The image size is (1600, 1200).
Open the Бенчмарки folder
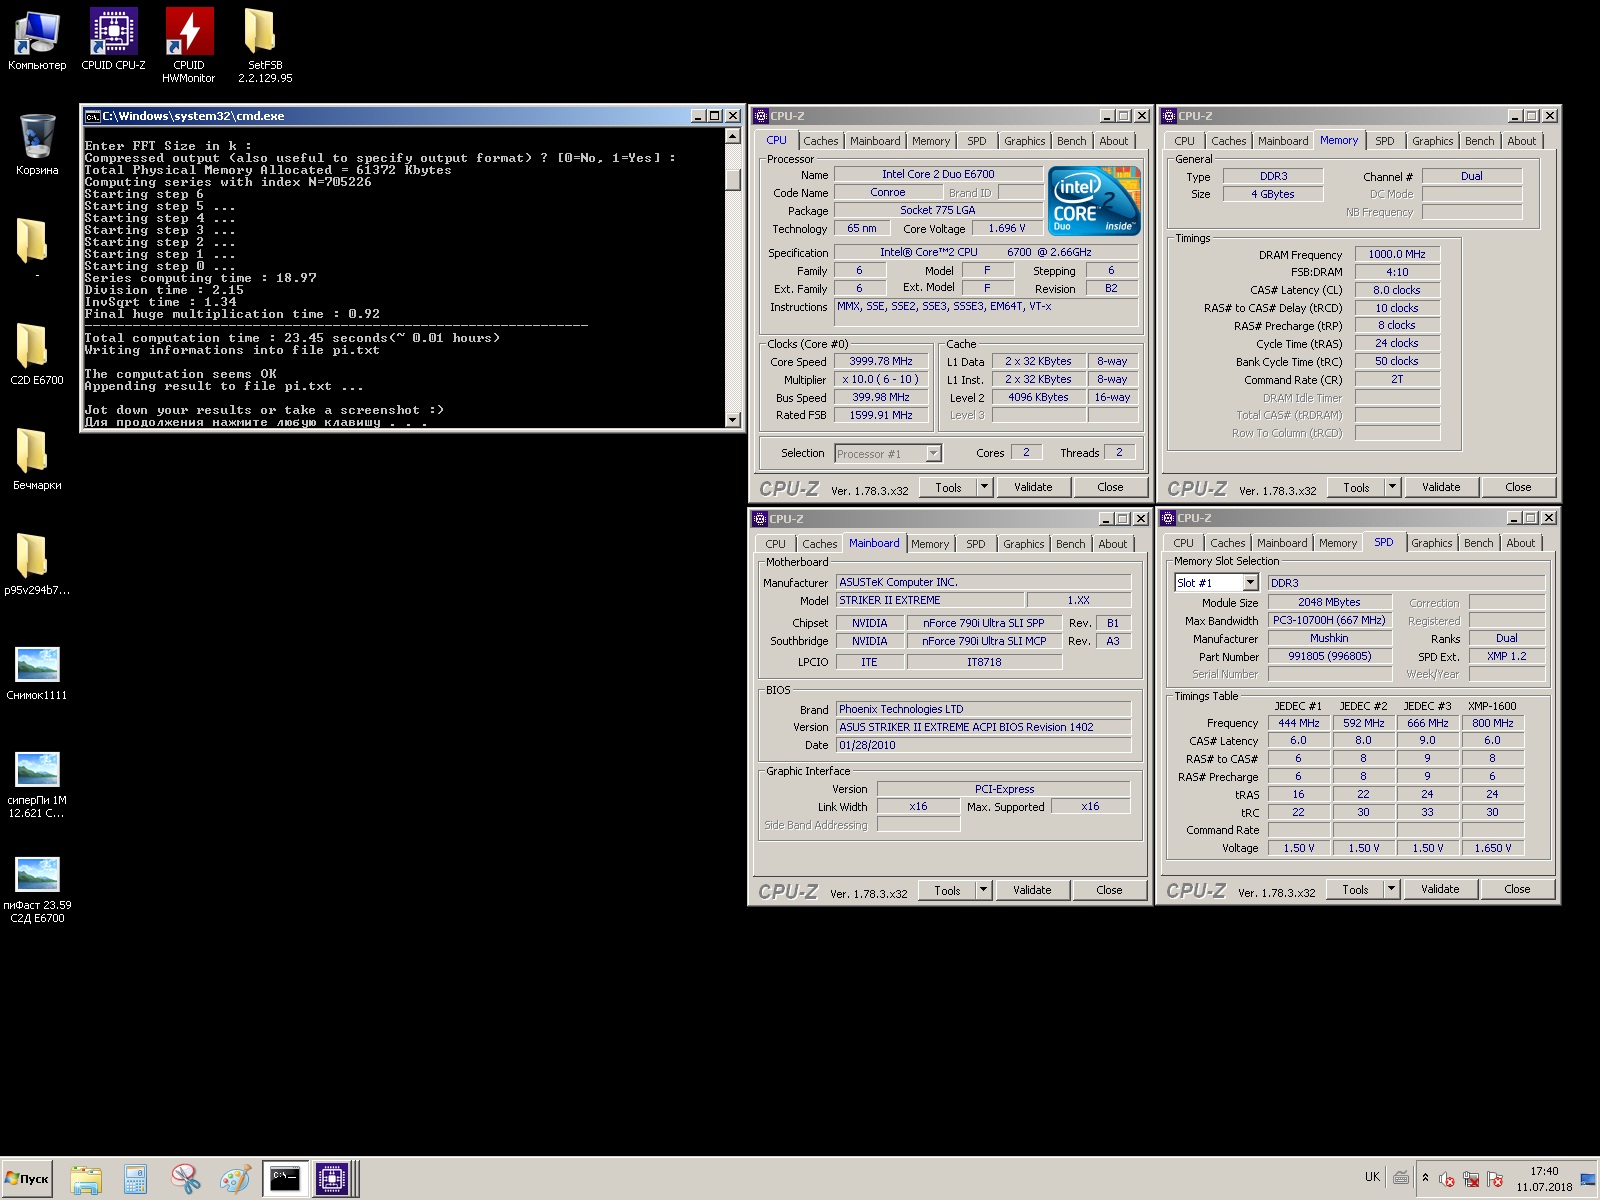click(37, 460)
